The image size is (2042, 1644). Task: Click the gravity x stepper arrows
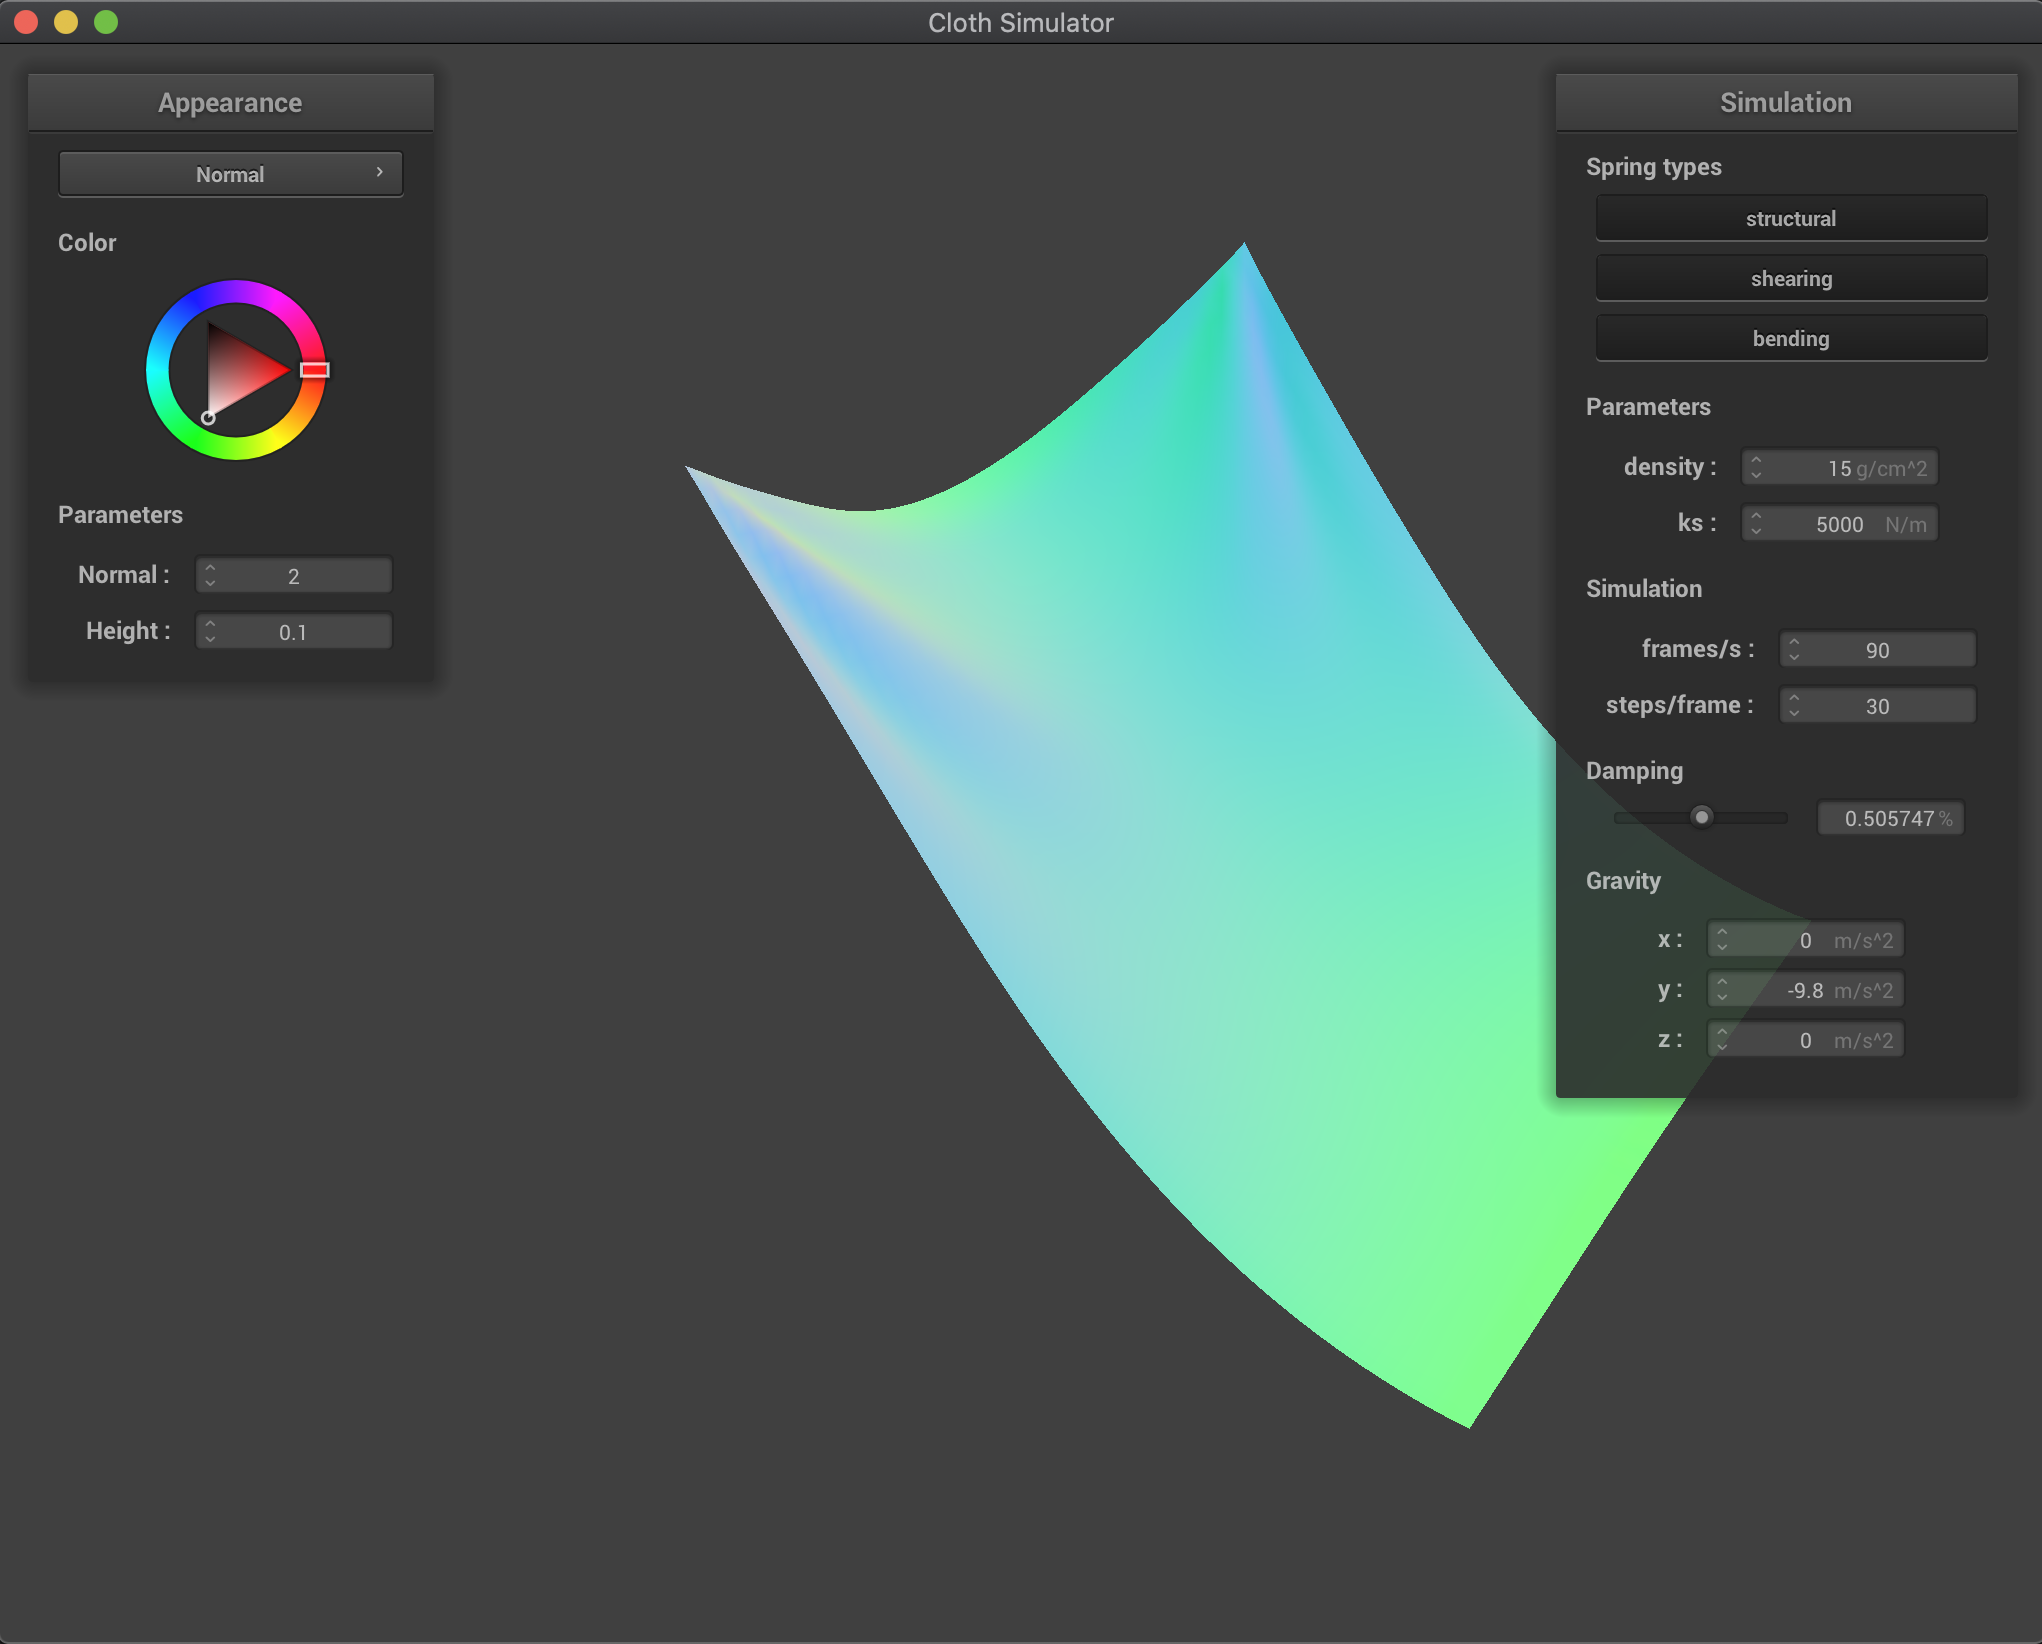pyautogui.click(x=1722, y=939)
